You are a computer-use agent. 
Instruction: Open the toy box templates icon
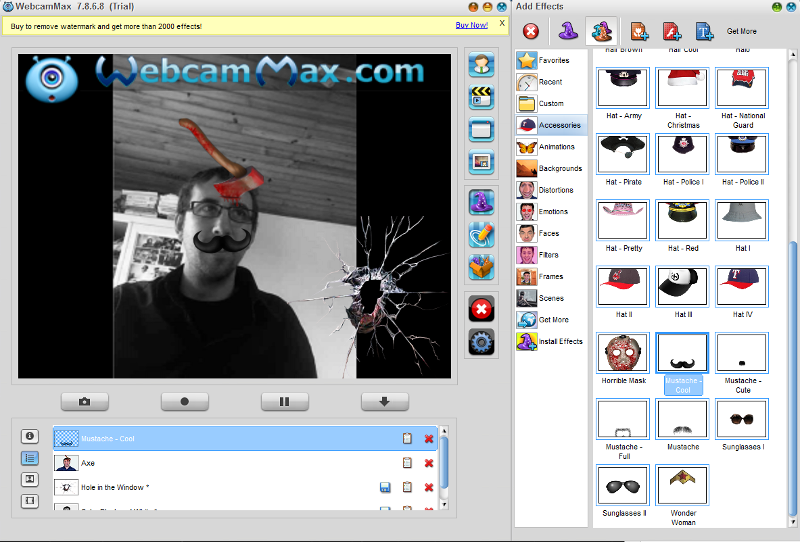[481, 267]
